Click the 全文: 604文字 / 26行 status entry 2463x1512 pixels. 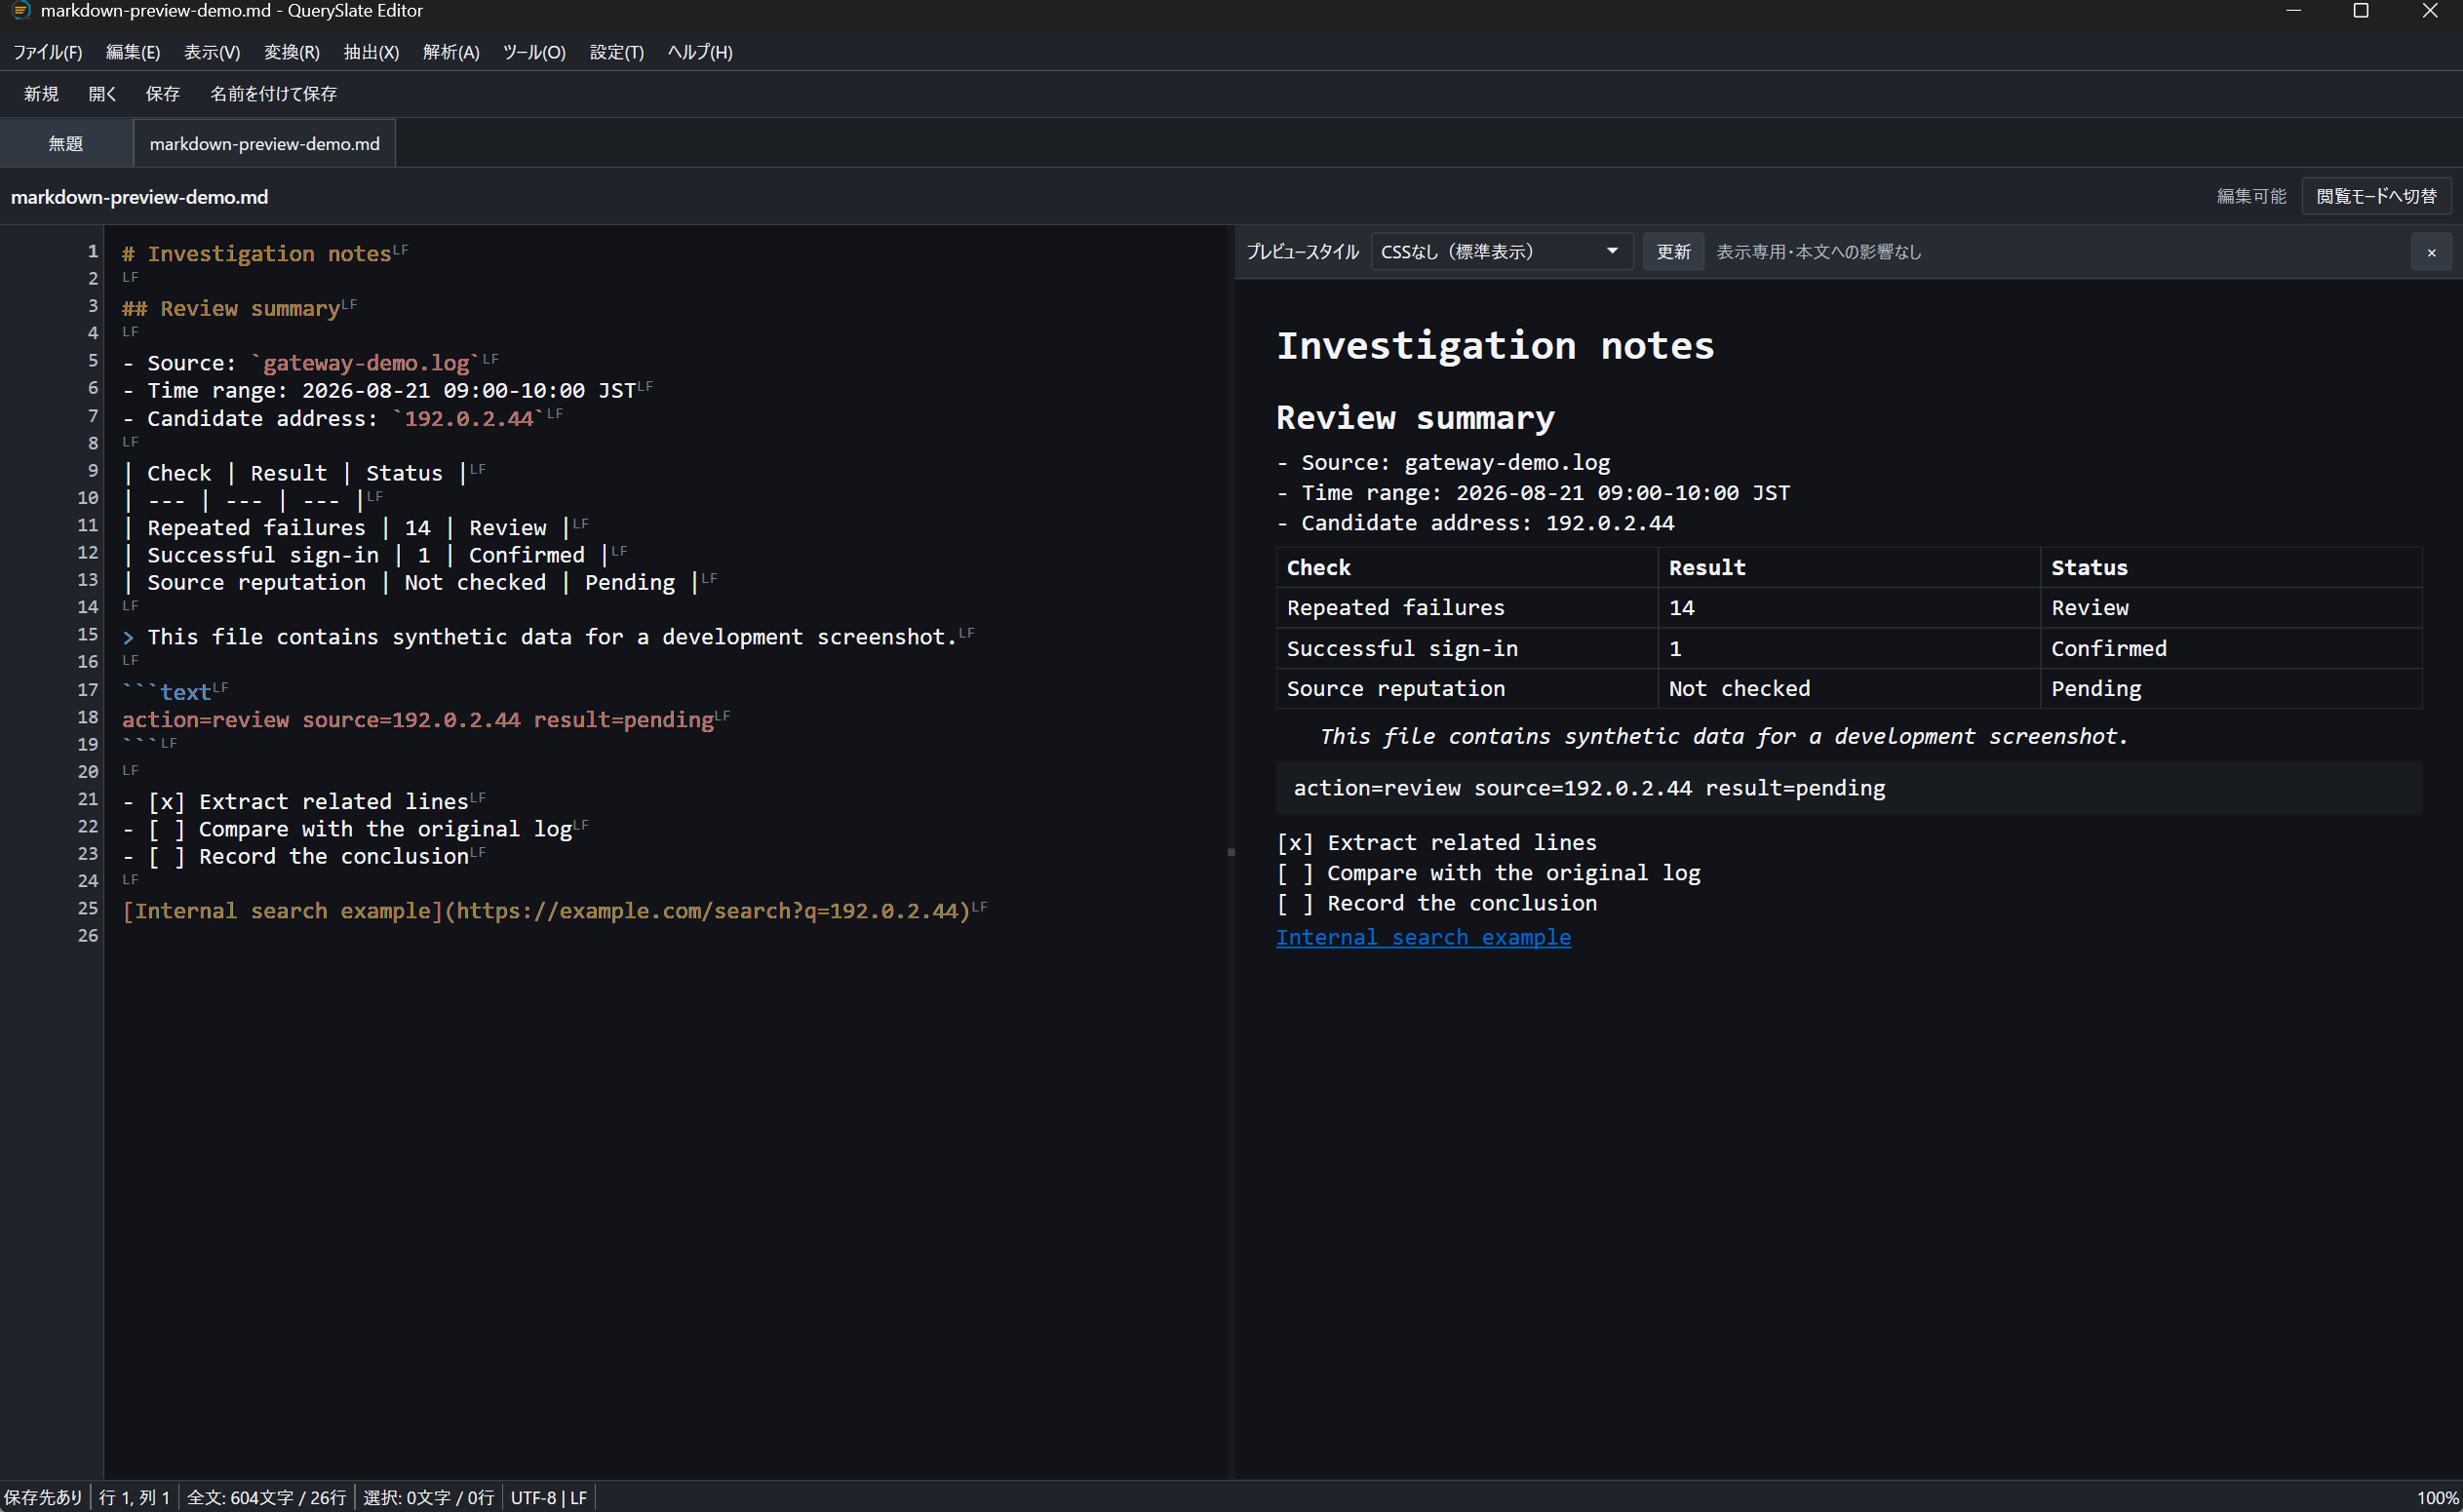click(266, 1497)
